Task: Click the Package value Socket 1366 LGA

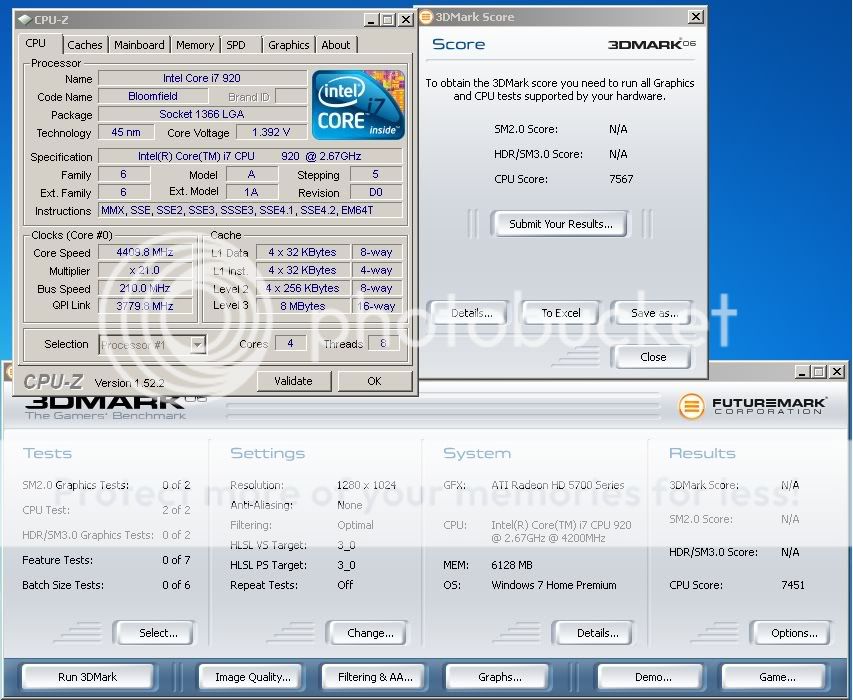Action: tap(202, 114)
